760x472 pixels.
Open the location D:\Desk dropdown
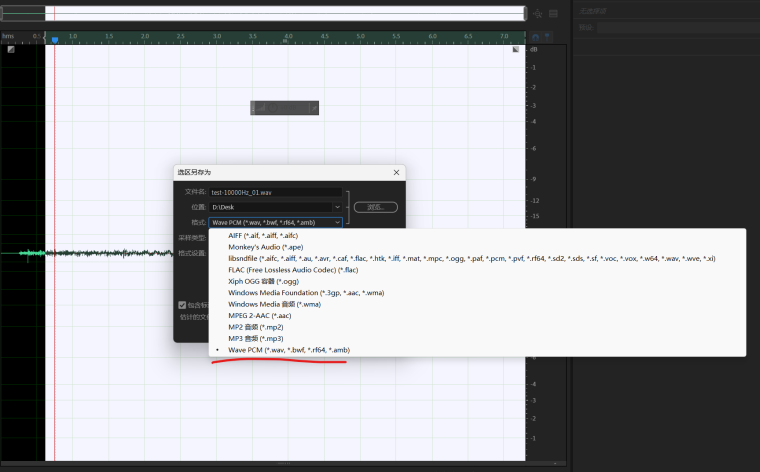coord(337,207)
